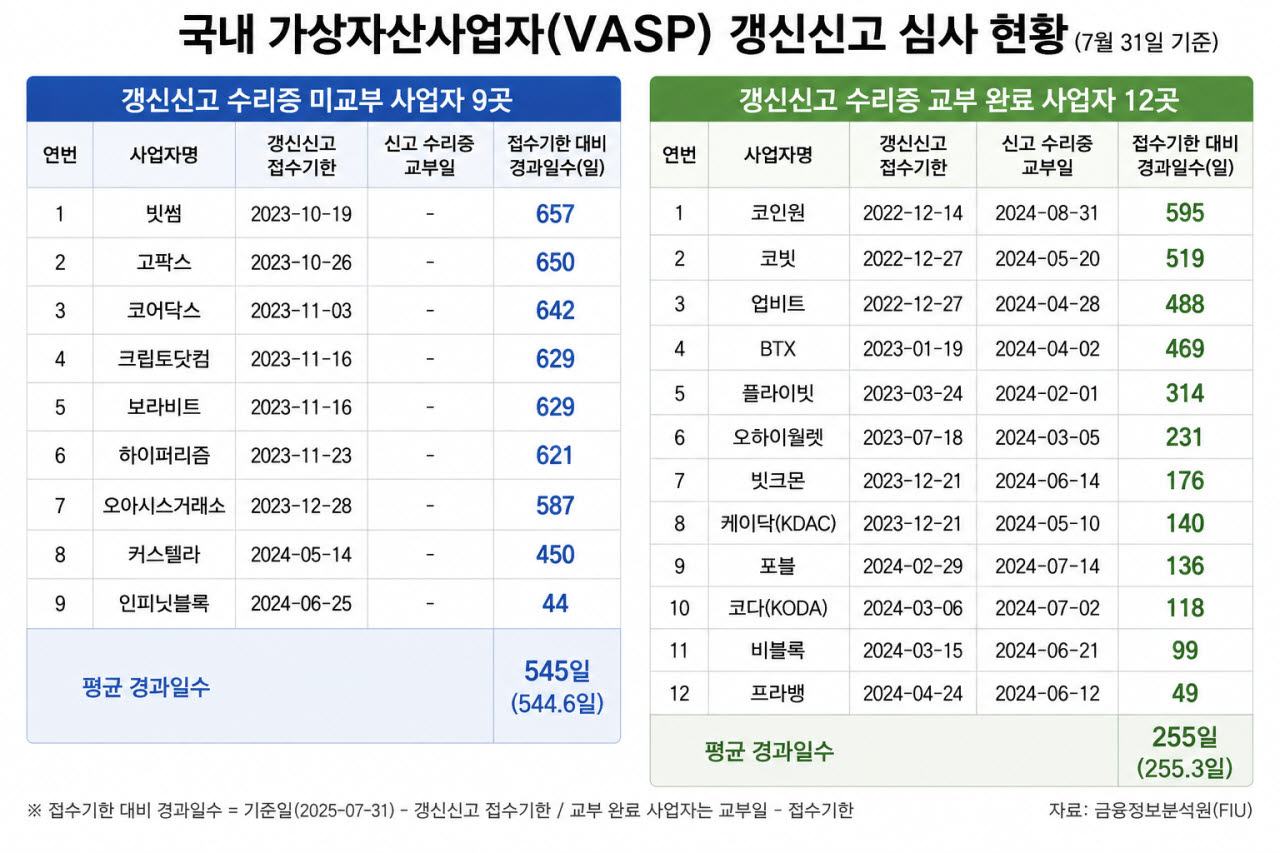Screen dimensions: 1280x853
Task: Click the date '2024-02-01'
Action: point(1047,393)
